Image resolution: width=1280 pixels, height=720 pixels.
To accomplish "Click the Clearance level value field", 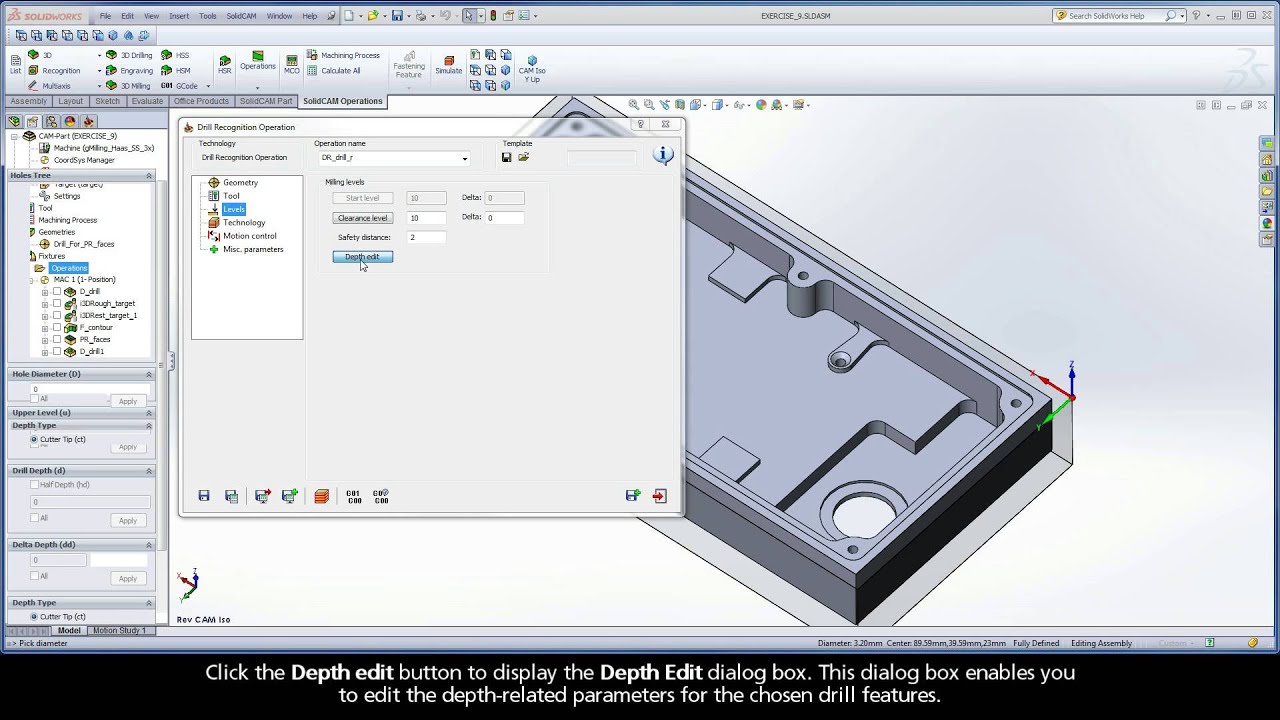I will [427, 218].
